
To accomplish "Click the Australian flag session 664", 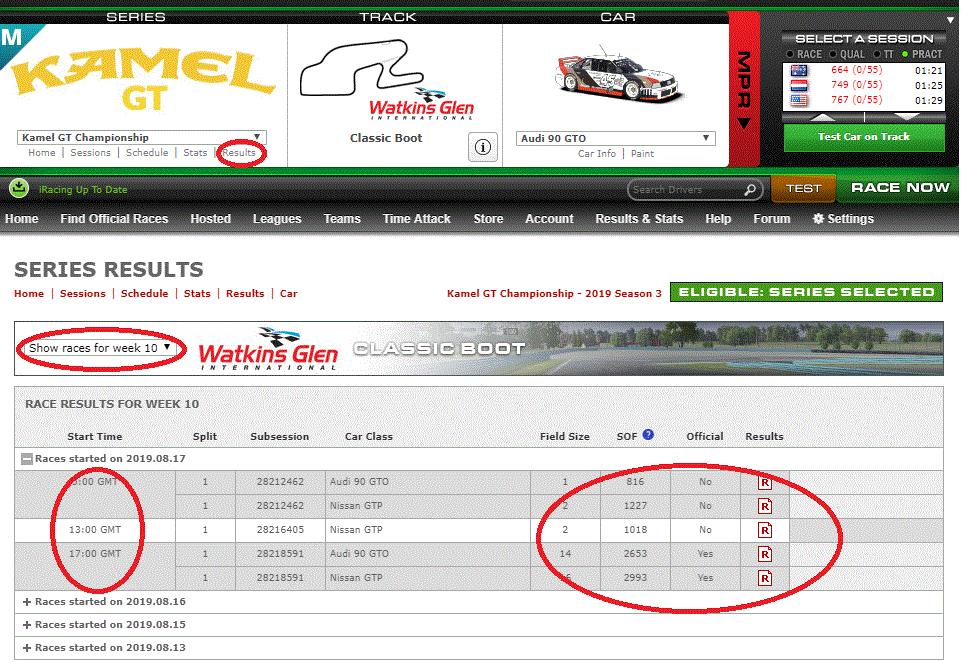I will [x=798, y=71].
